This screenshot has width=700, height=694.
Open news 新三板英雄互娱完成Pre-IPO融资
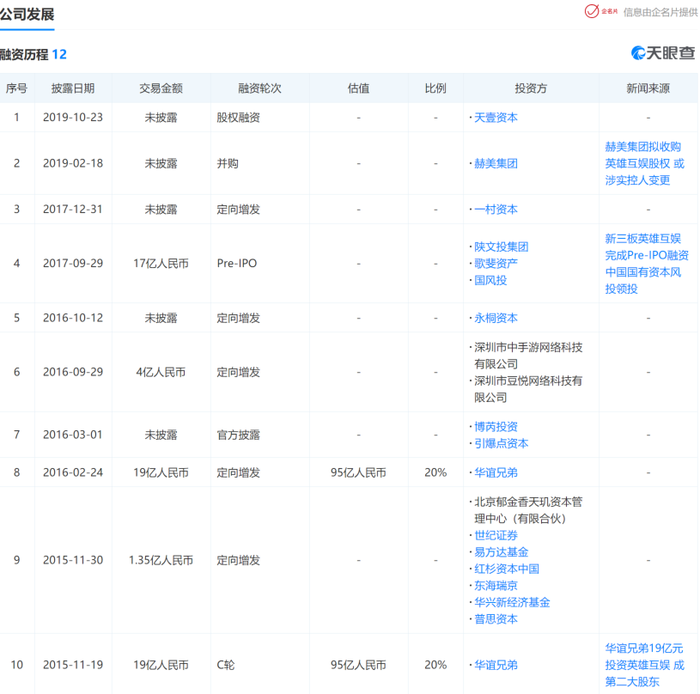click(646, 264)
